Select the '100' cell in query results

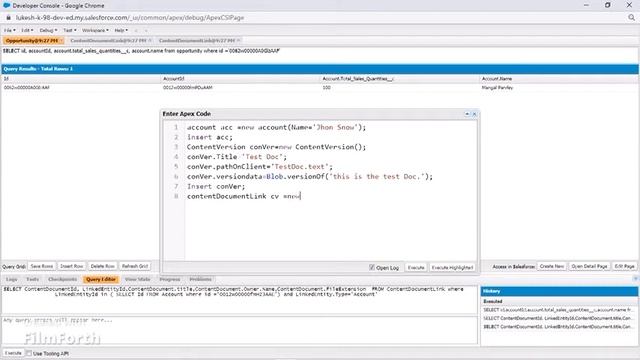coord(400,88)
